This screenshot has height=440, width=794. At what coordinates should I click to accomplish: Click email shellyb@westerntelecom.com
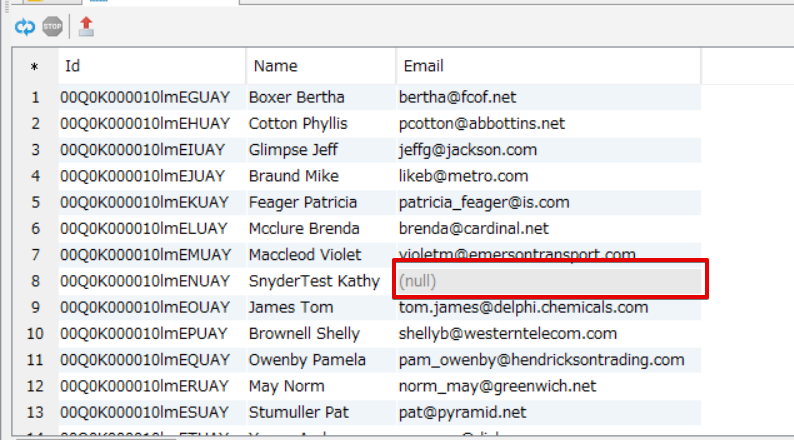(x=508, y=334)
